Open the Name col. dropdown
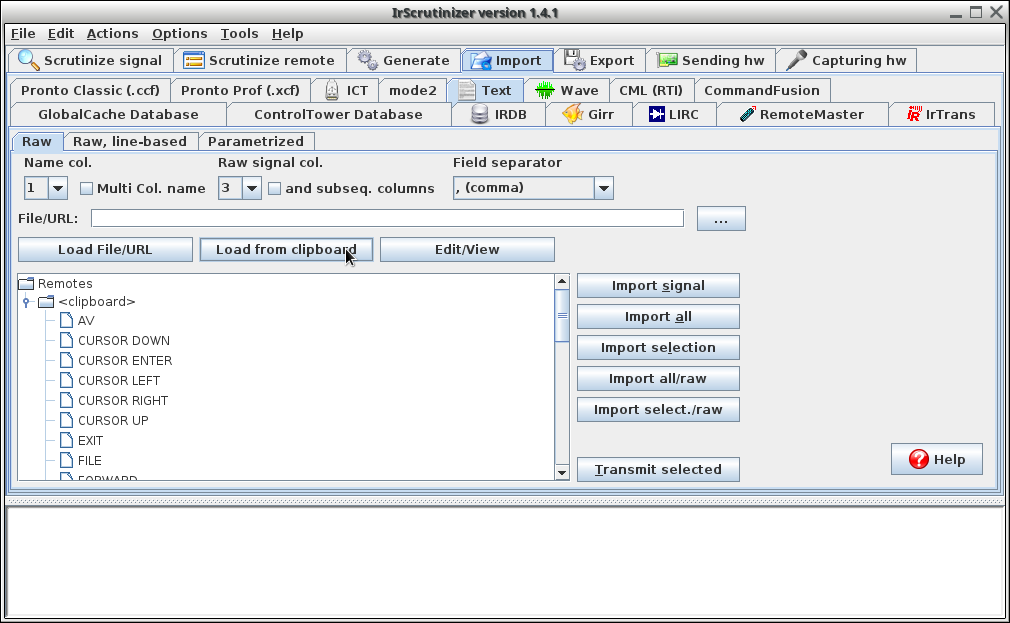This screenshot has width=1010, height=623. point(57,188)
